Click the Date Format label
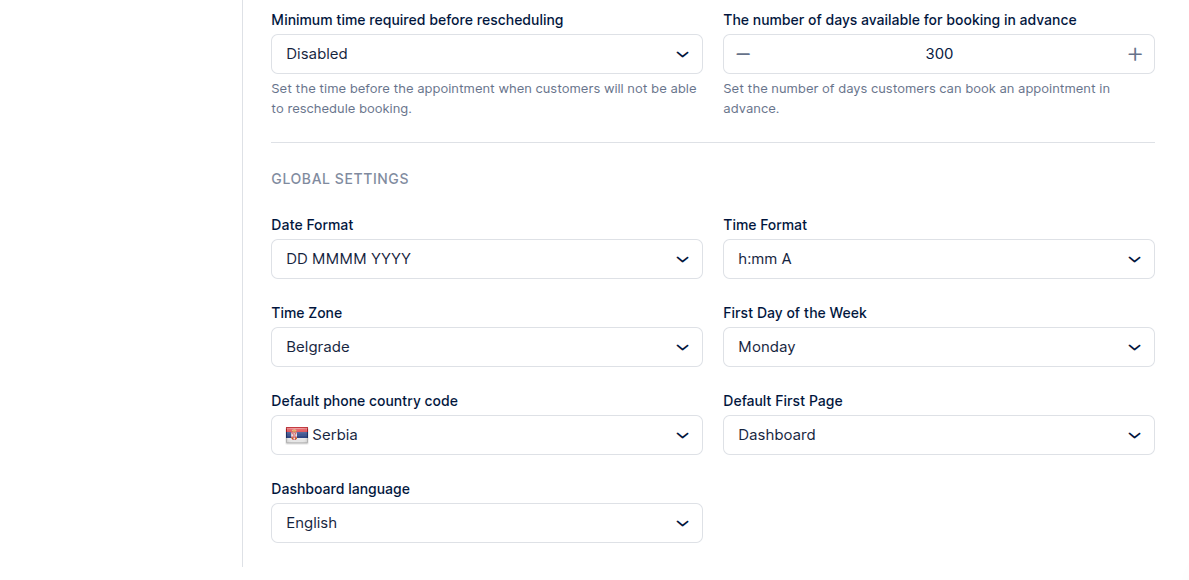This screenshot has height=580, width=1189. pos(312,225)
